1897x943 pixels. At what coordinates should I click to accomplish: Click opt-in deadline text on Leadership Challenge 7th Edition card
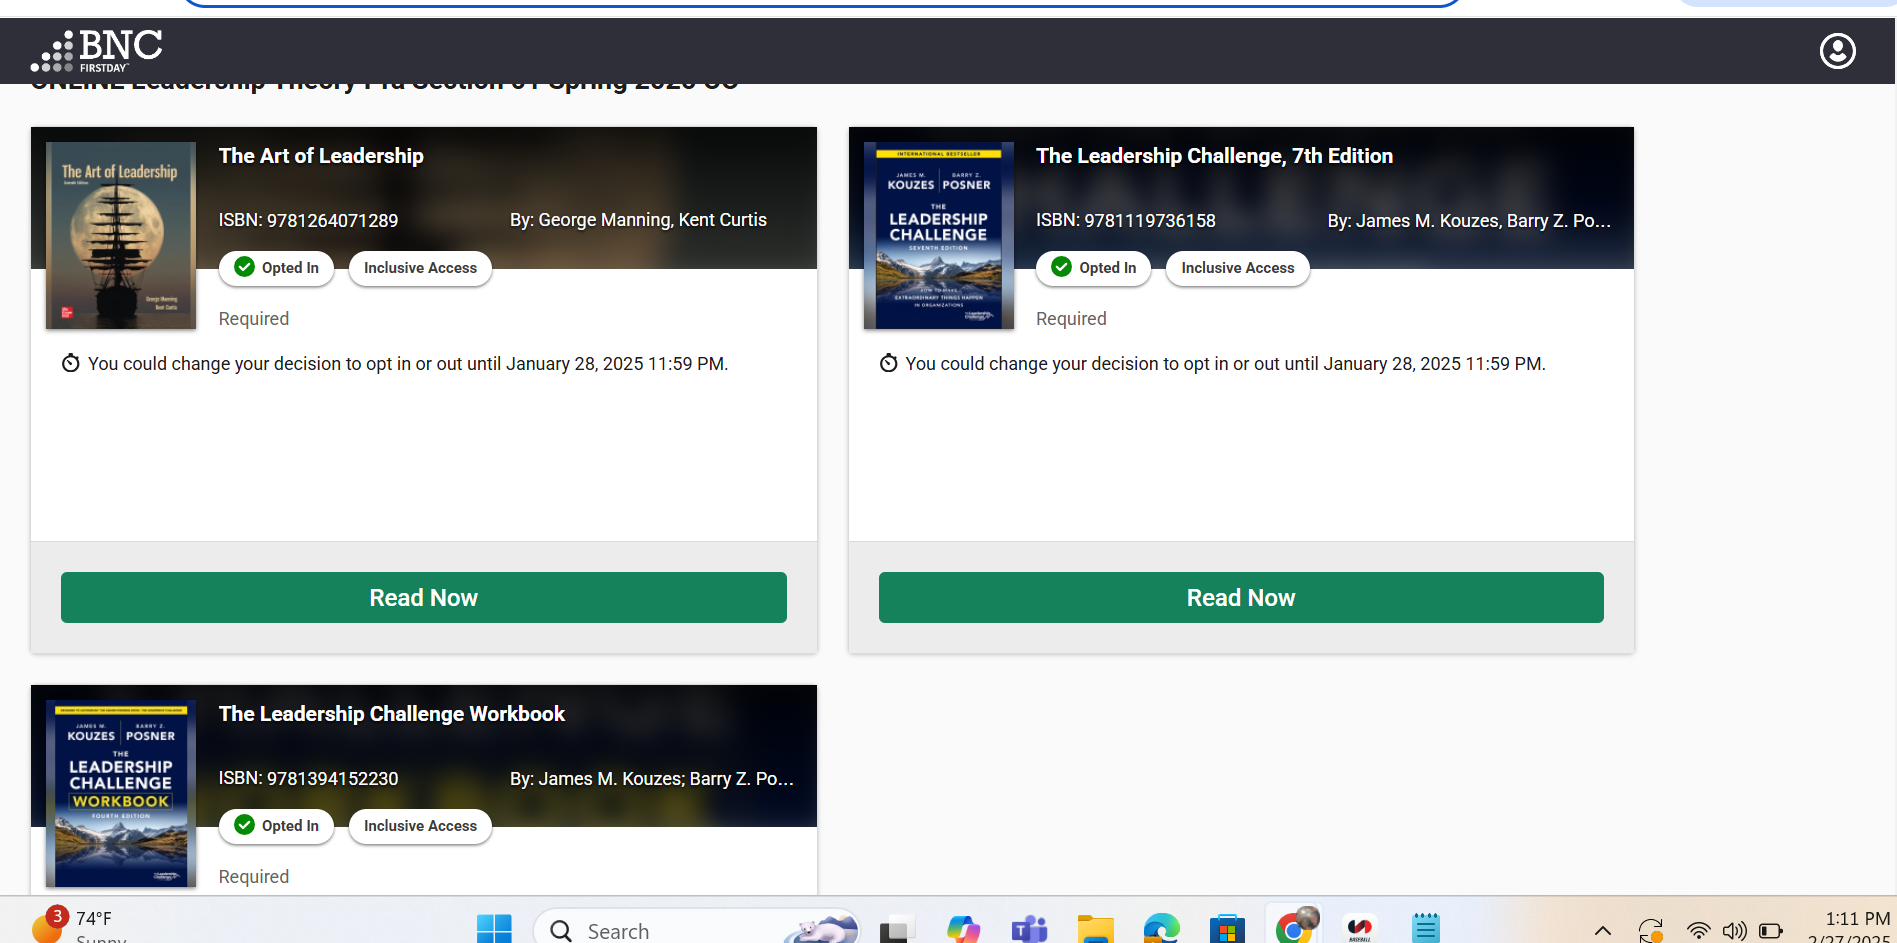coord(1225,364)
